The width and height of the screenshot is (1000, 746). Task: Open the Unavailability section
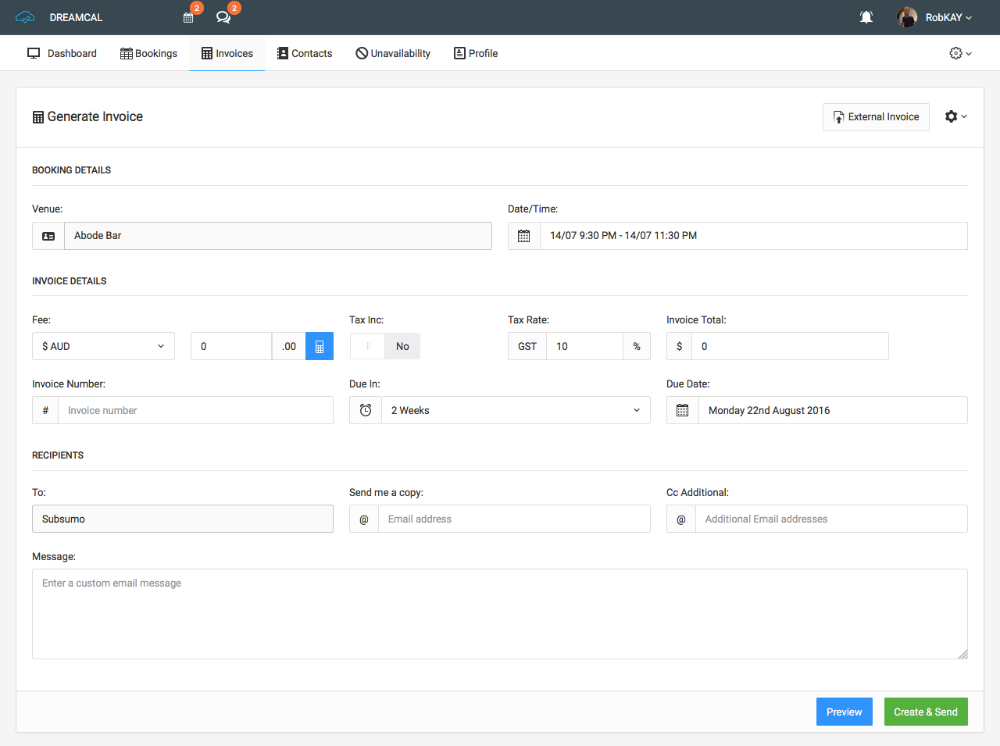coord(392,53)
